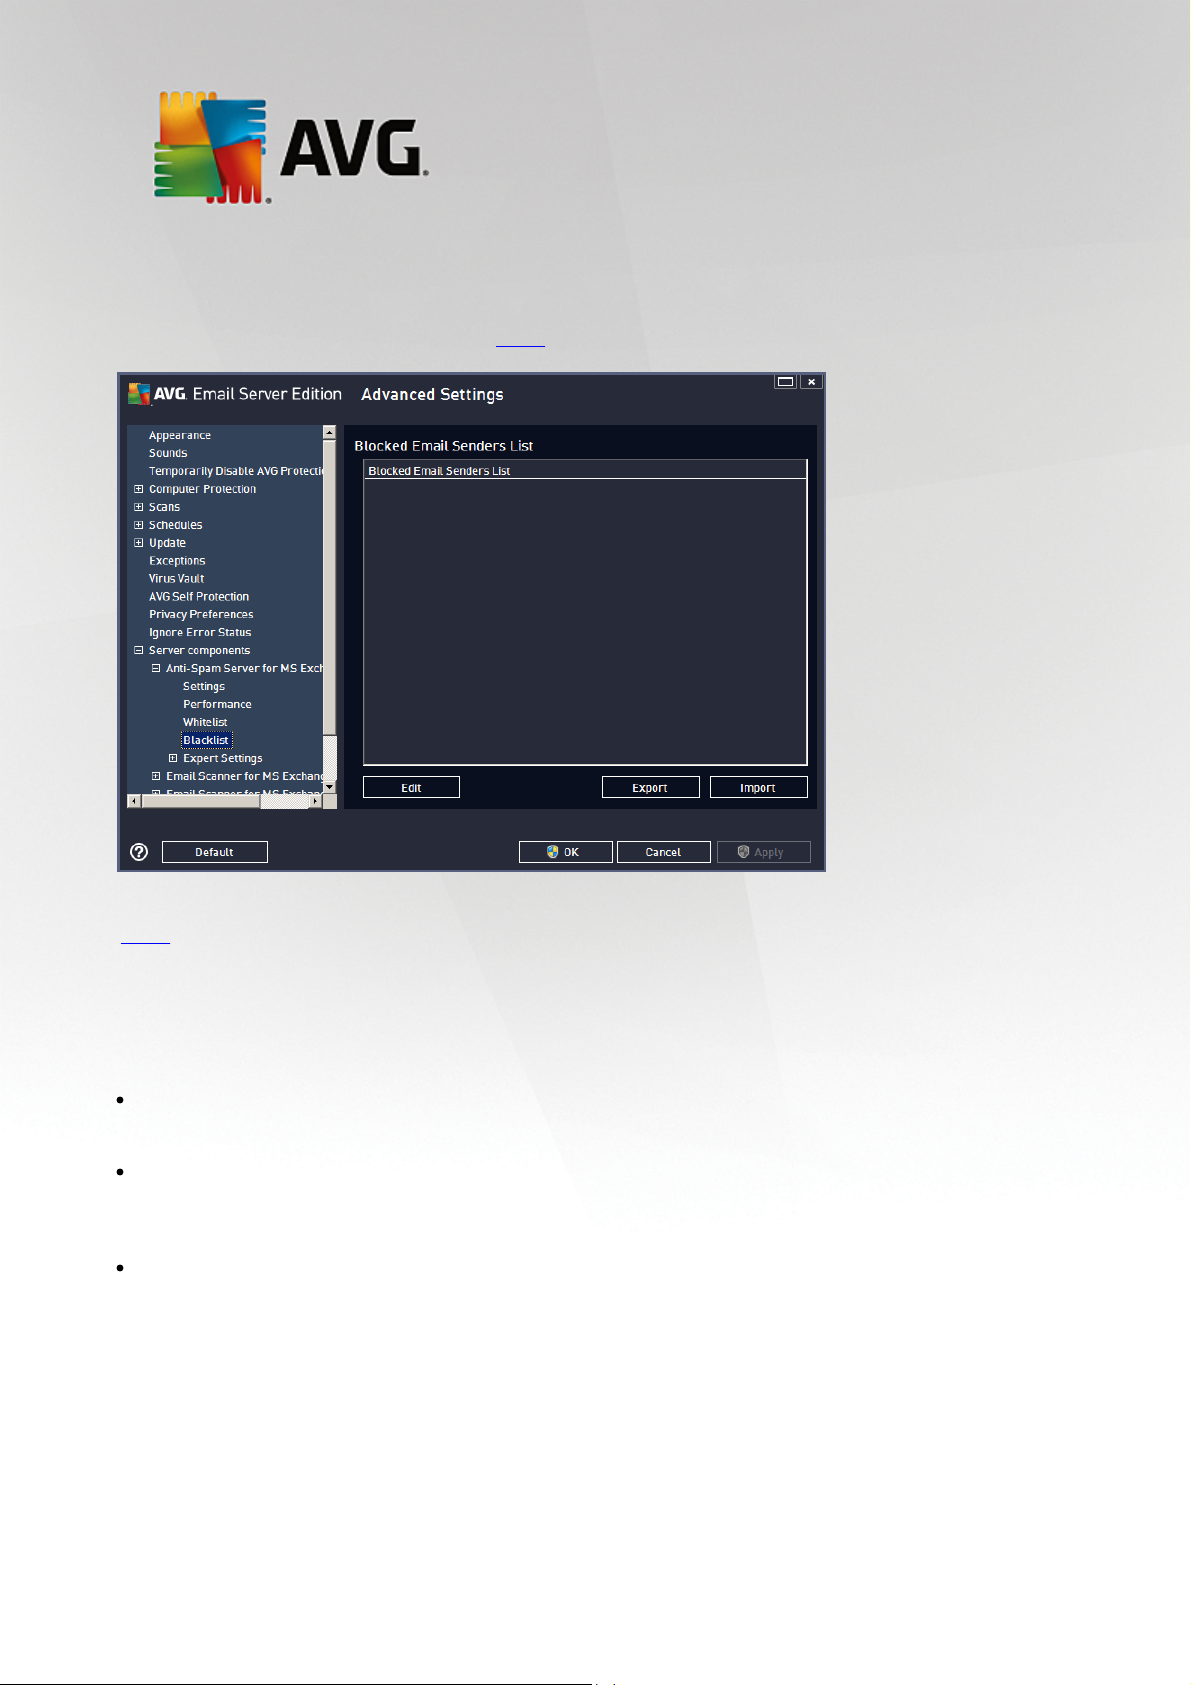This screenshot has width=1191, height=1685.
Task: Click the Apply button
Action: 763,852
